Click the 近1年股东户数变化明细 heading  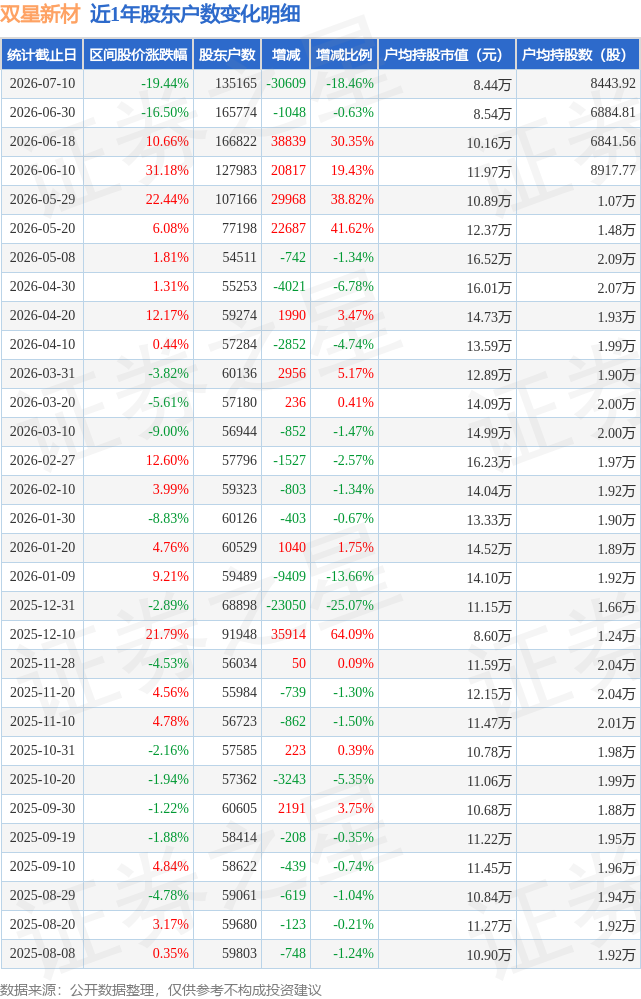click(x=195, y=14)
